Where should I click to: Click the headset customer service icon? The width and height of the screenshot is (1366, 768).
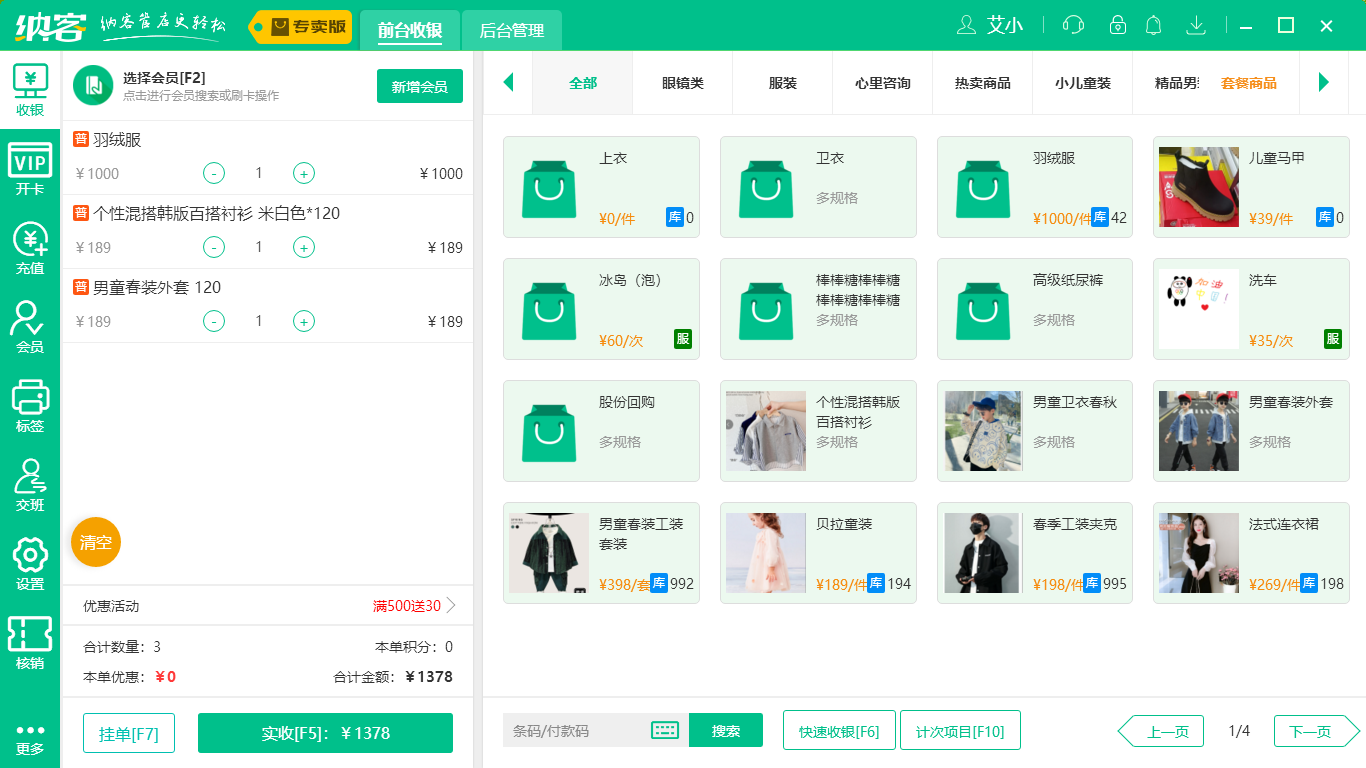(x=1072, y=25)
